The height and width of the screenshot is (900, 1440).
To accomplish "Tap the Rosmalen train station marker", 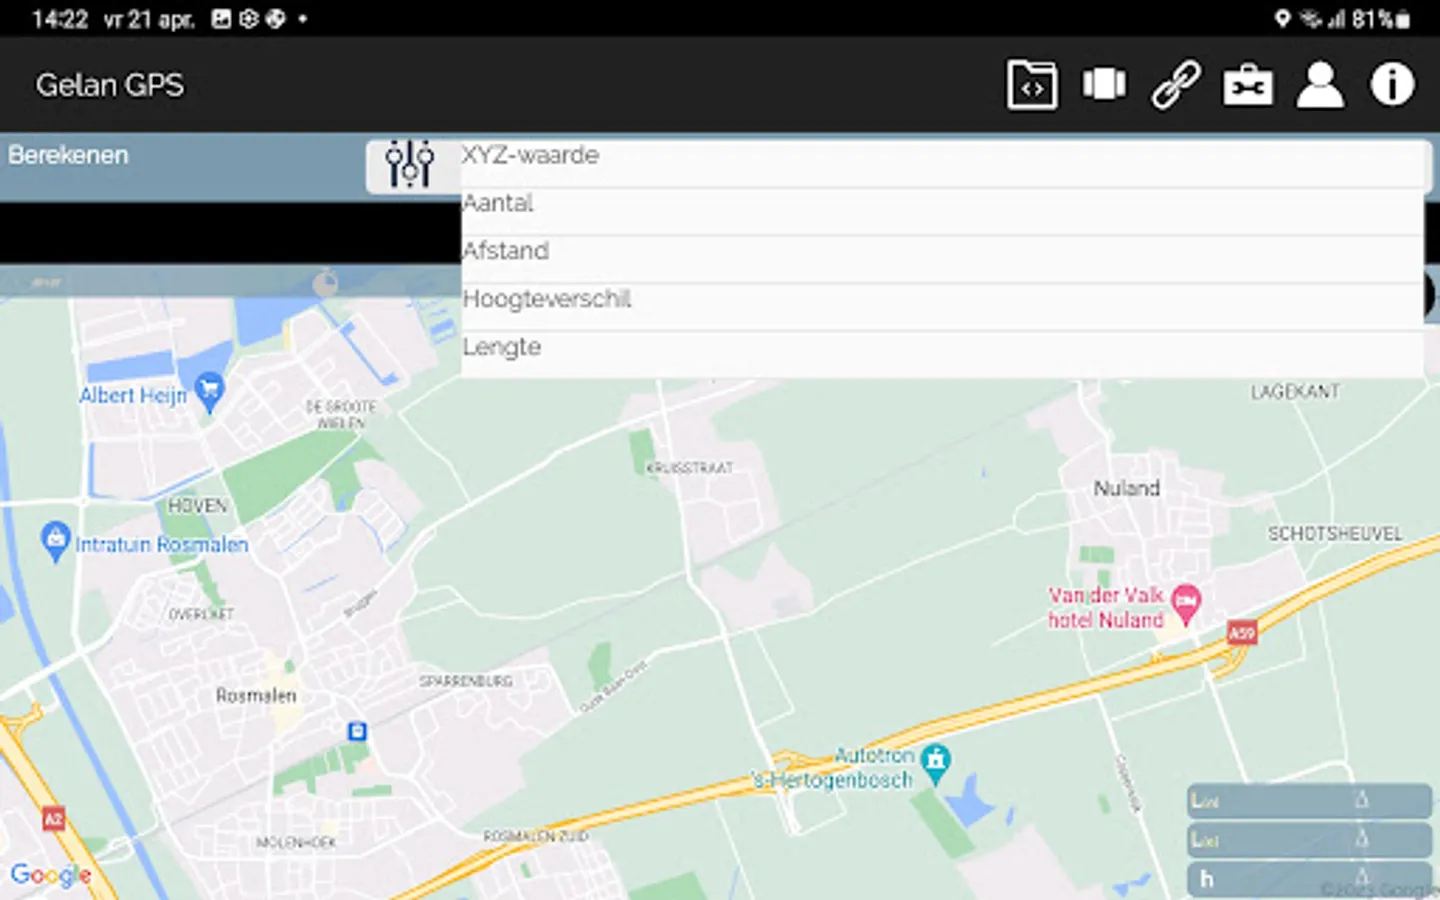I will pyautogui.click(x=357, y=731).
